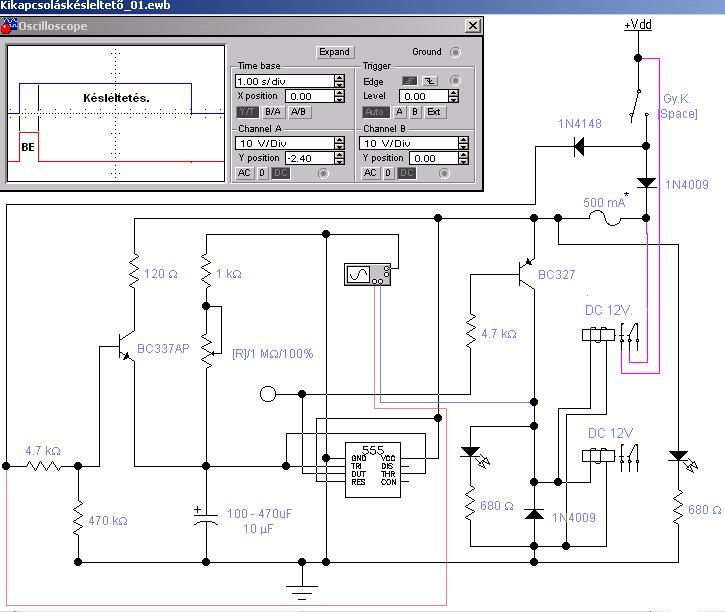Set the trigger source to Ext
The image size is (725, 612).
tap(434, 112)
